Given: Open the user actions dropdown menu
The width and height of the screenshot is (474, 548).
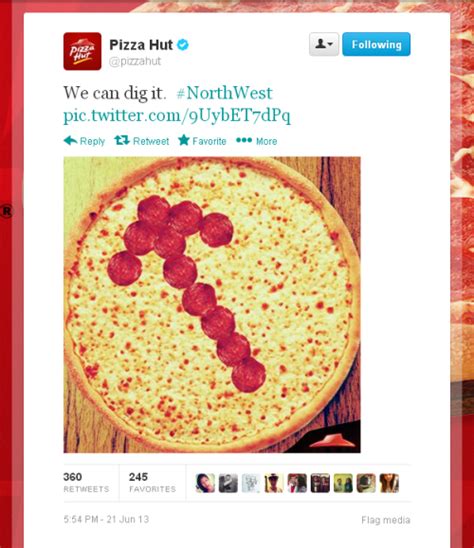Looking at the screenshot, I should pos(324,44).
